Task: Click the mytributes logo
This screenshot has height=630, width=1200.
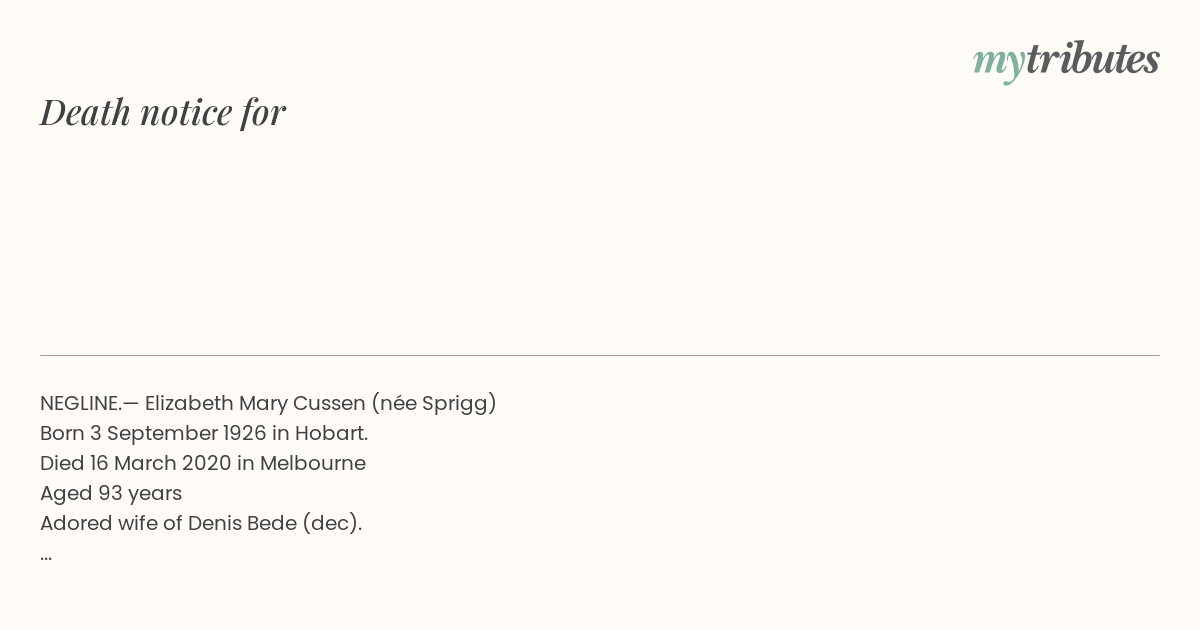Action: point(1066,61)
